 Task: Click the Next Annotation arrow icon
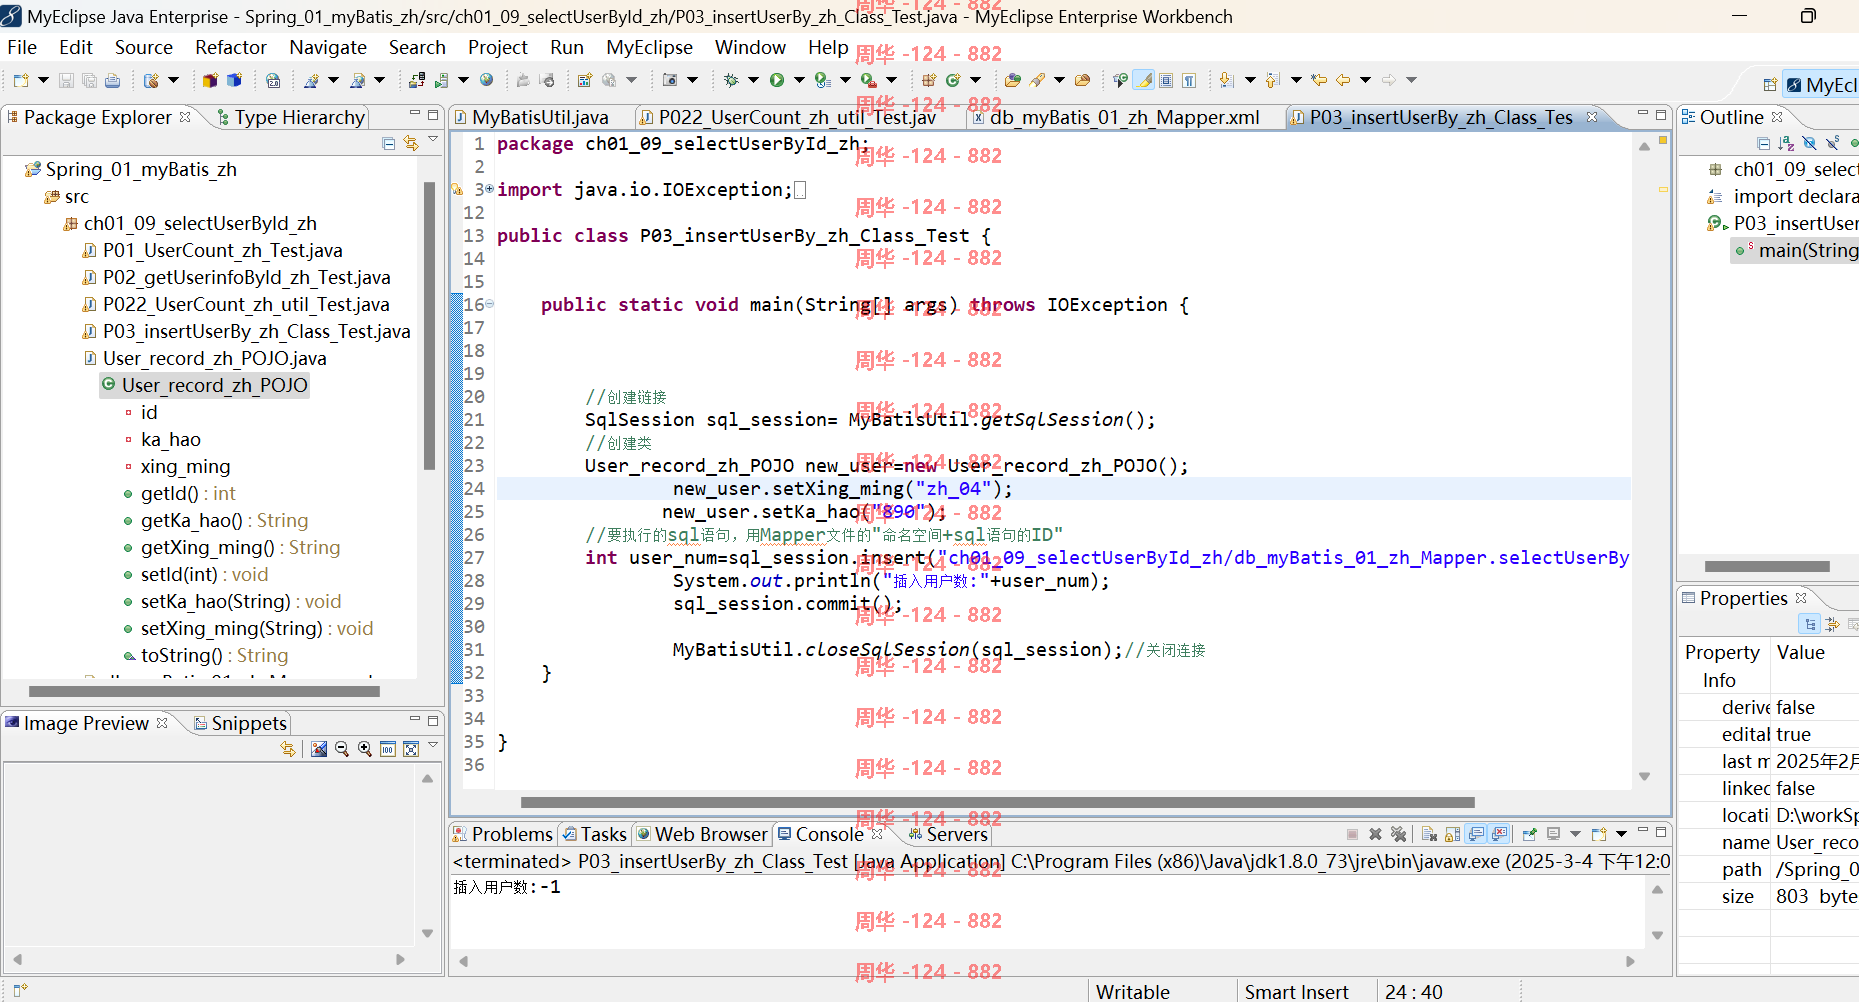click(1227, 80)
